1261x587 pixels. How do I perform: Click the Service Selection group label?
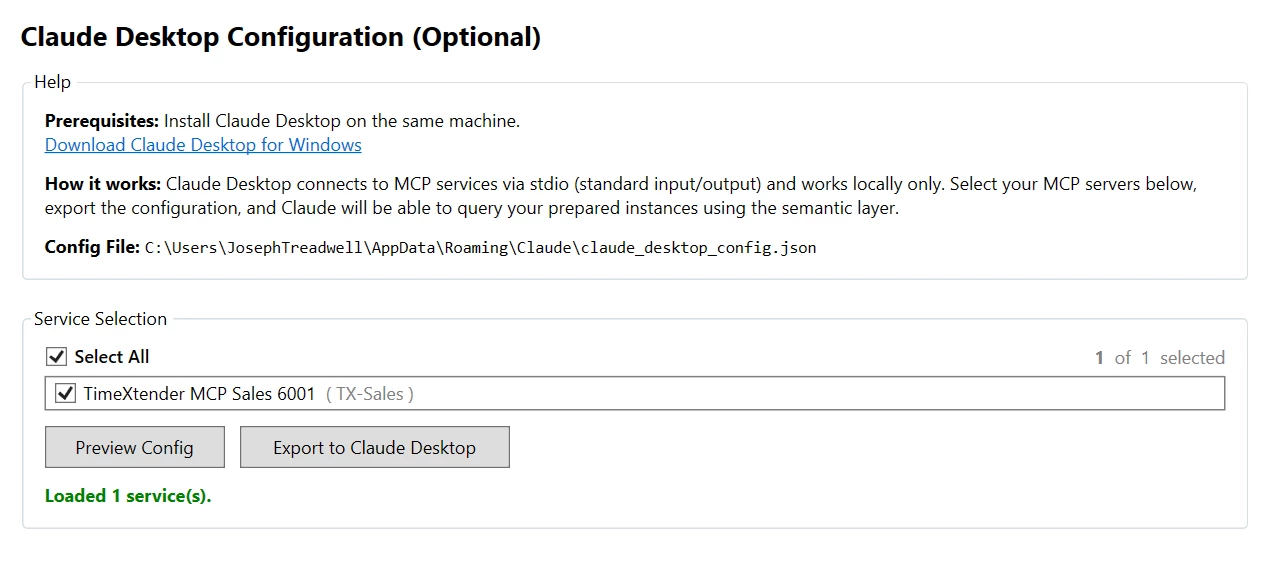(100, 319)
